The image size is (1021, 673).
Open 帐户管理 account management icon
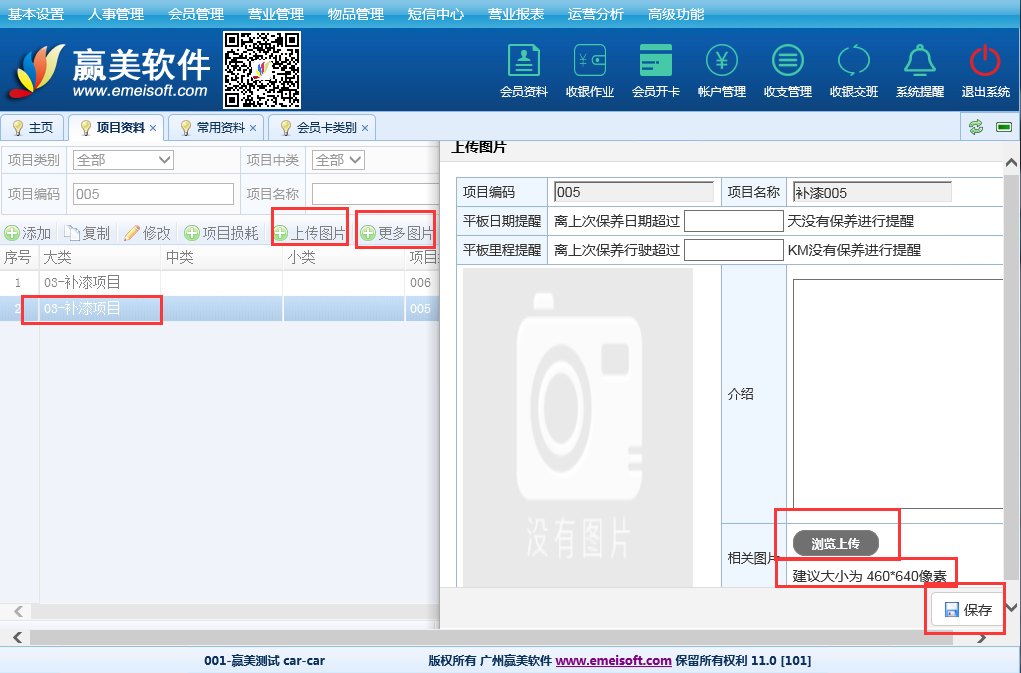(x=721, y=62)
